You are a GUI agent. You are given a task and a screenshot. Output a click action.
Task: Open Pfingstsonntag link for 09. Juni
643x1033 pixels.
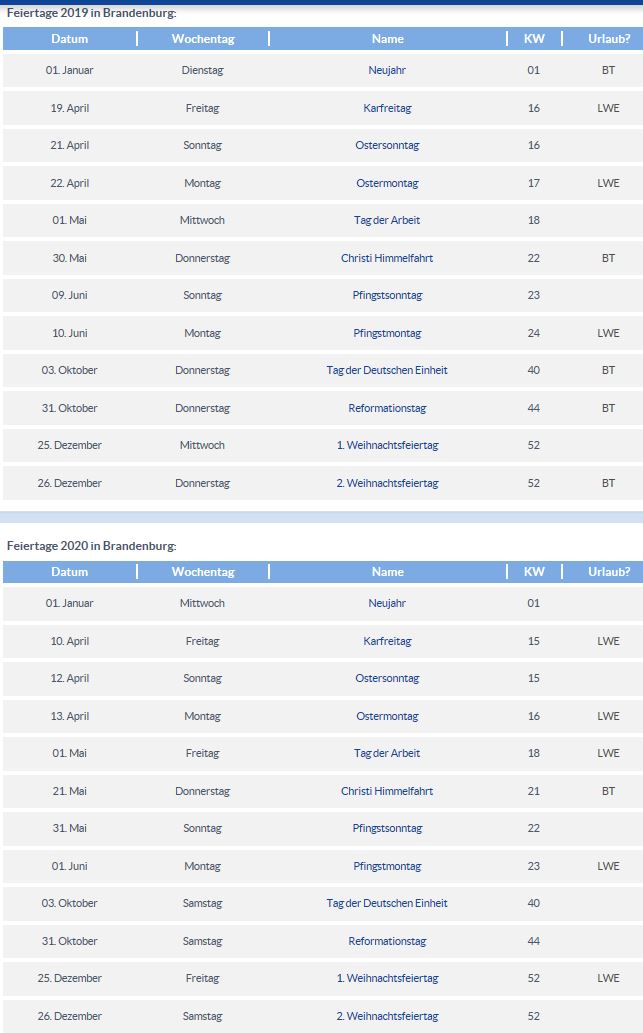(387, 296)
